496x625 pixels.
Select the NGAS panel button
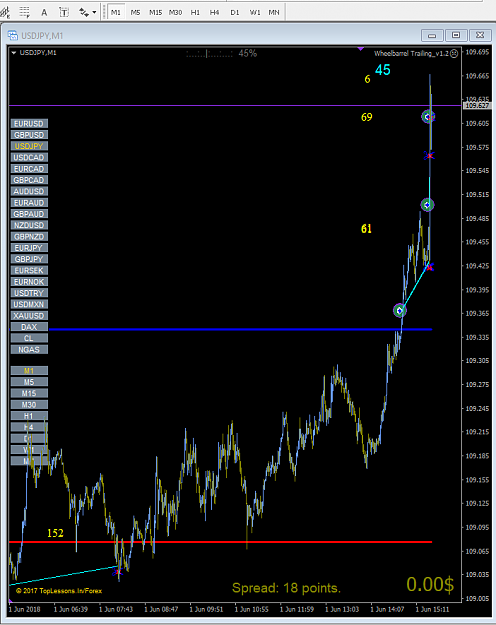(29, 350)
